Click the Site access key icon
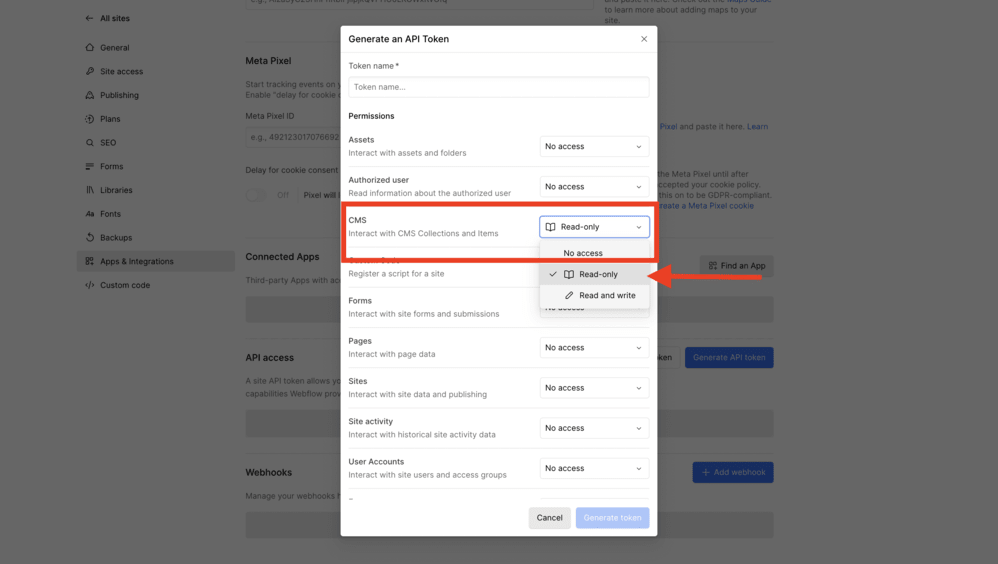998x564 pixels. tap(90, 71)
